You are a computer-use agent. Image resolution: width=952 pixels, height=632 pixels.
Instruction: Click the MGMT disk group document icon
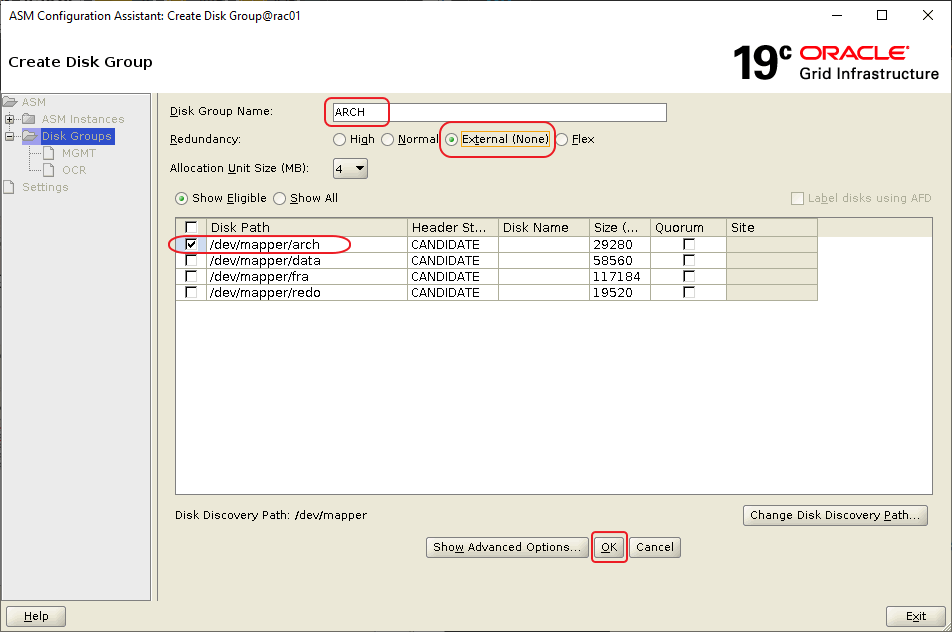coord(50,153)
